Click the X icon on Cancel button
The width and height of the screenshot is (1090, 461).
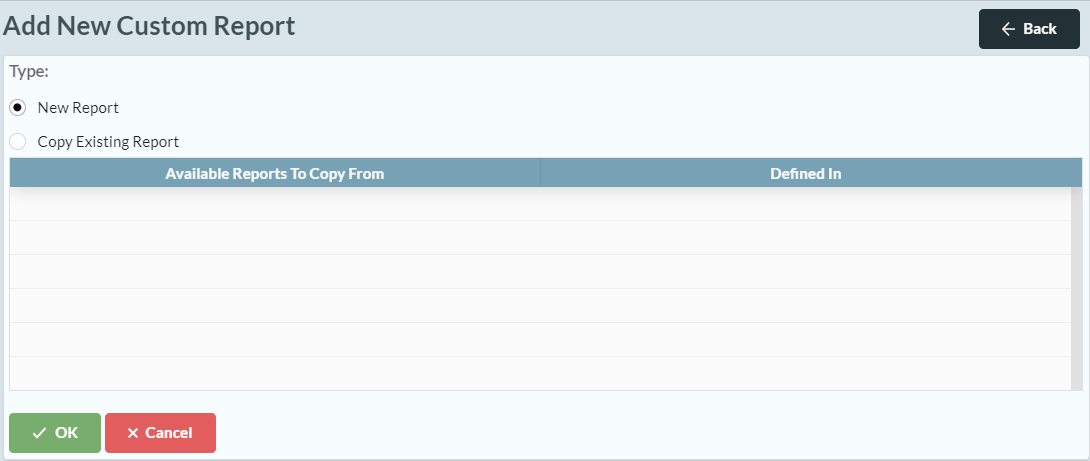pyautogui.click(x=133, y=433)
